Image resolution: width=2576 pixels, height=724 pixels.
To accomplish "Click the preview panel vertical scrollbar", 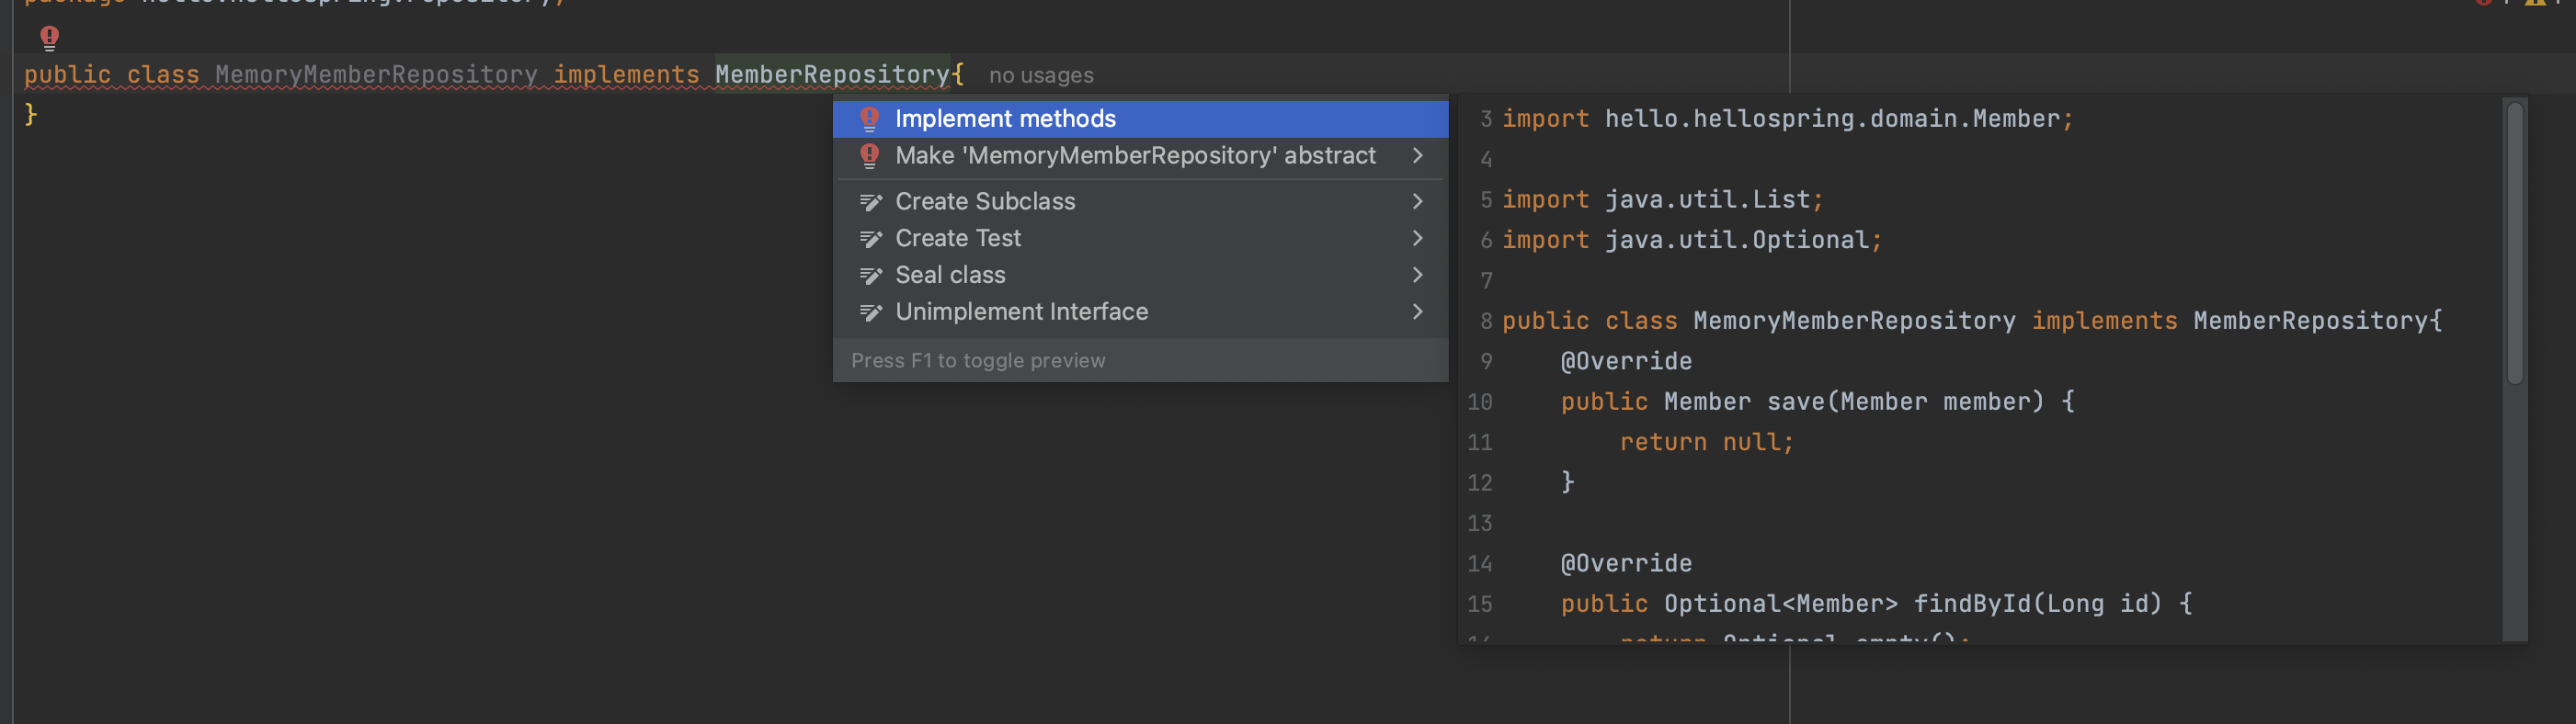I will (2514, 243).
